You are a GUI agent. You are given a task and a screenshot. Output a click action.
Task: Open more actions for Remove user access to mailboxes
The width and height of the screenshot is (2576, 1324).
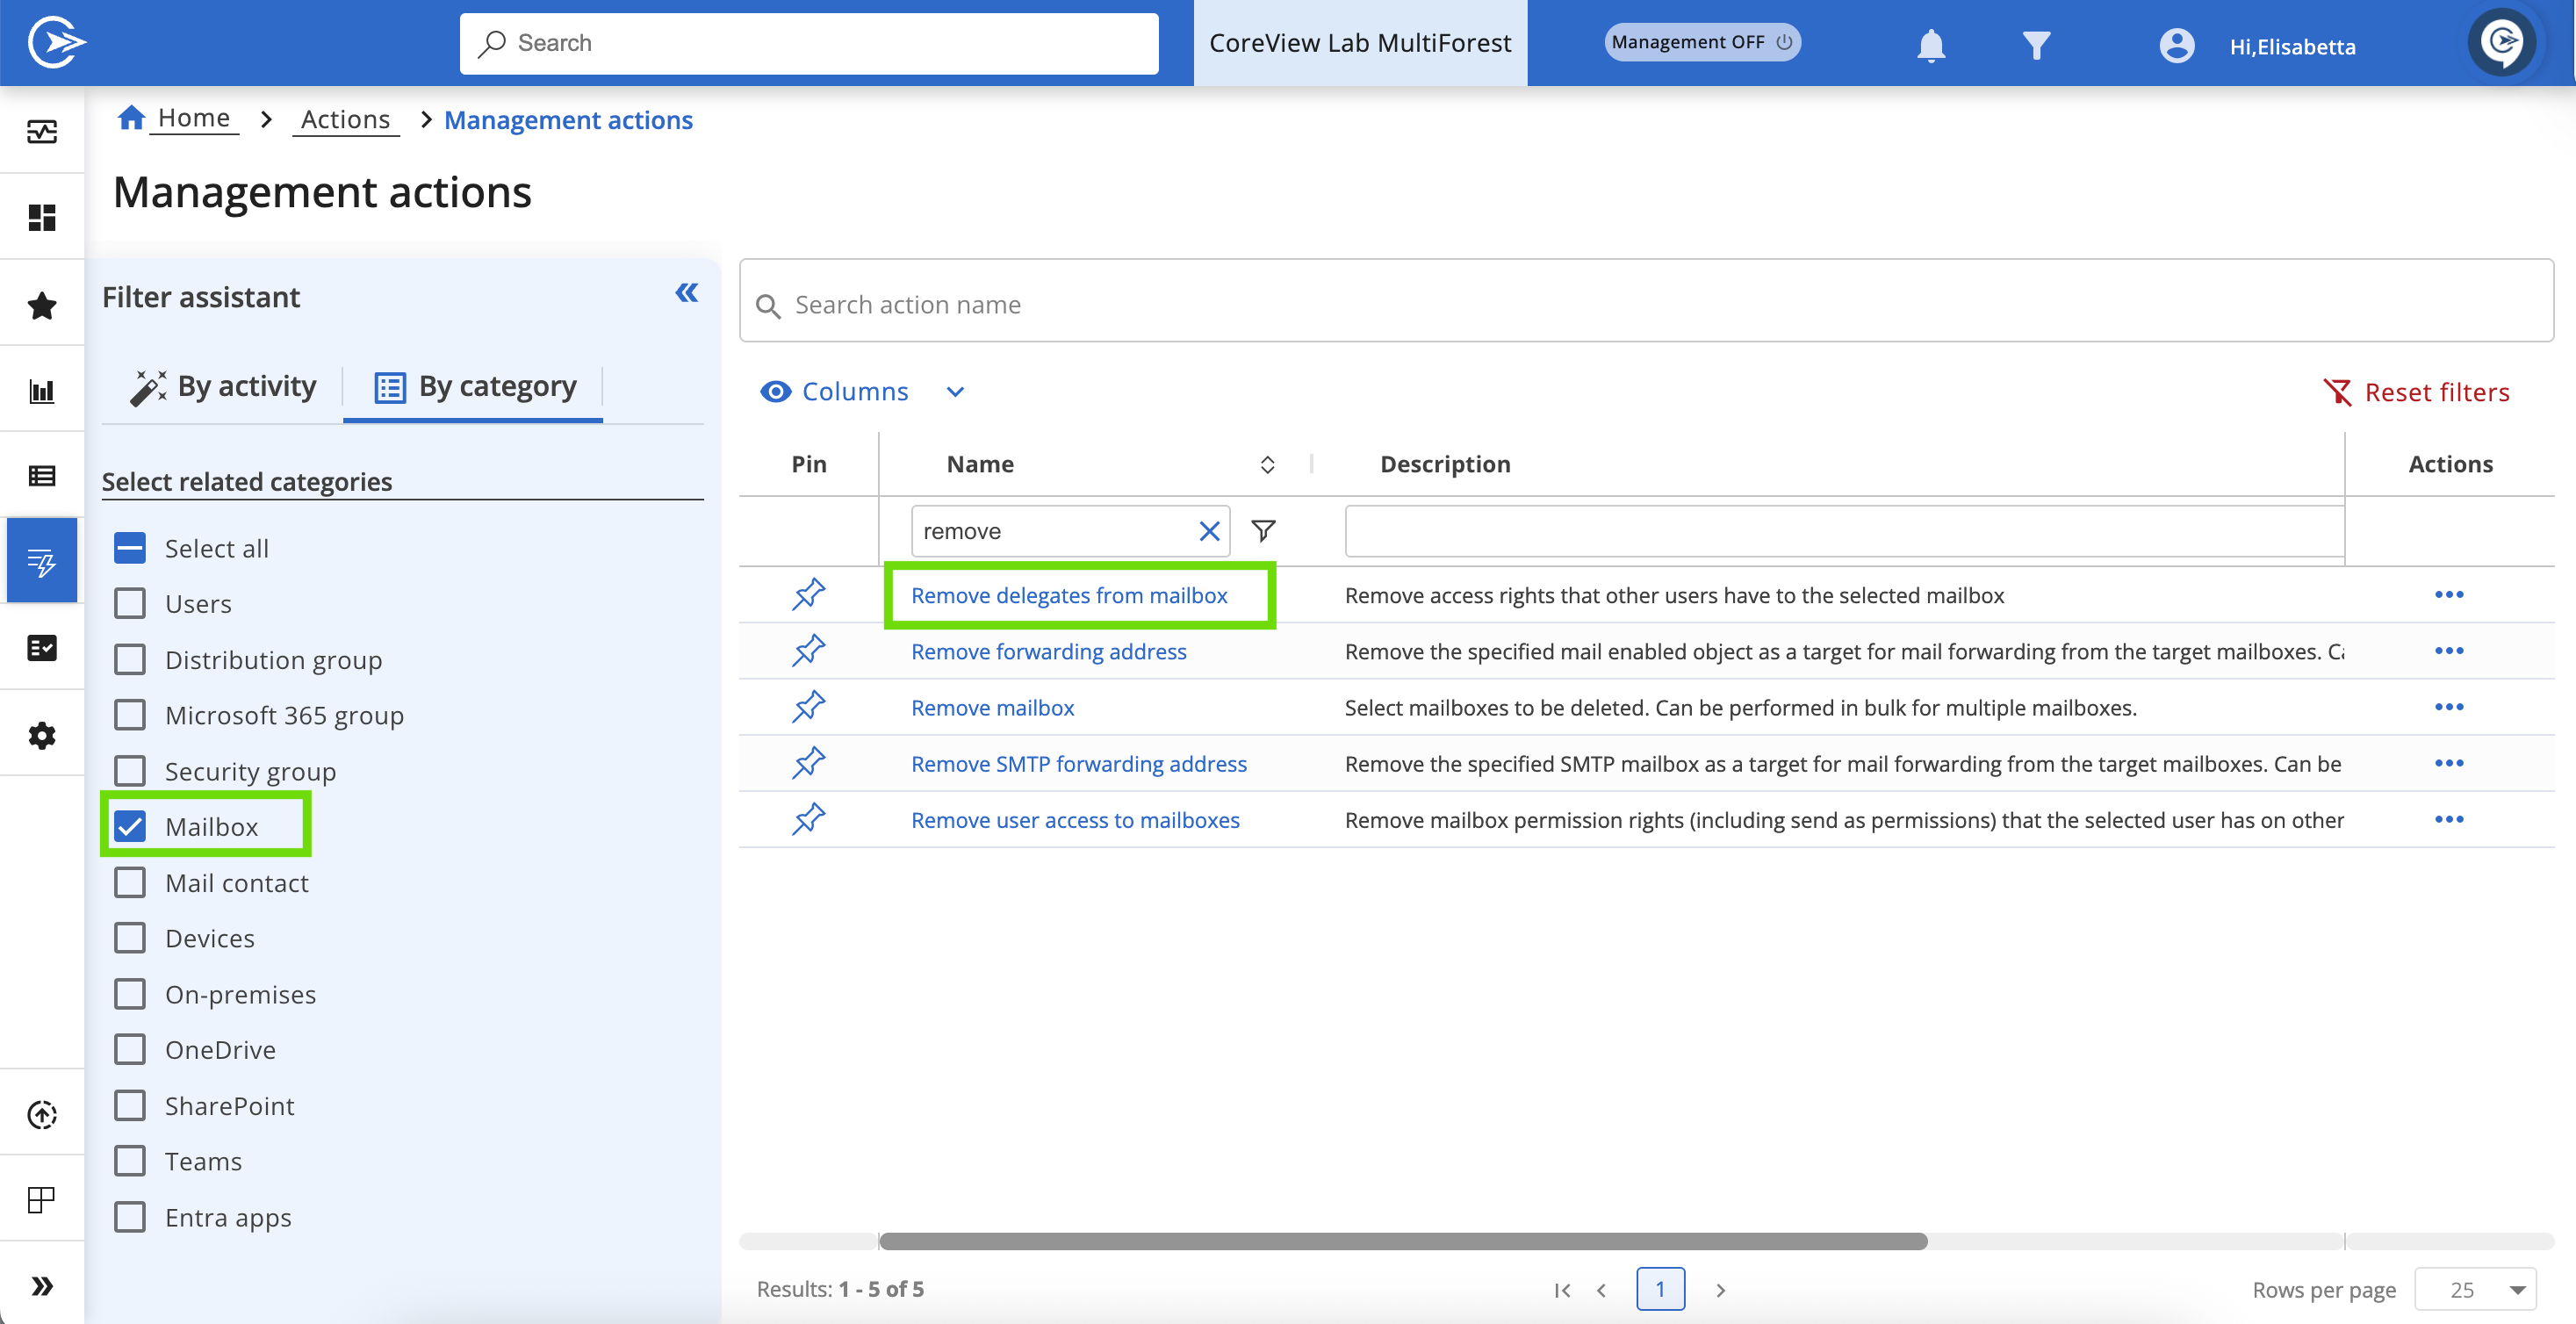pos(2448,819)
